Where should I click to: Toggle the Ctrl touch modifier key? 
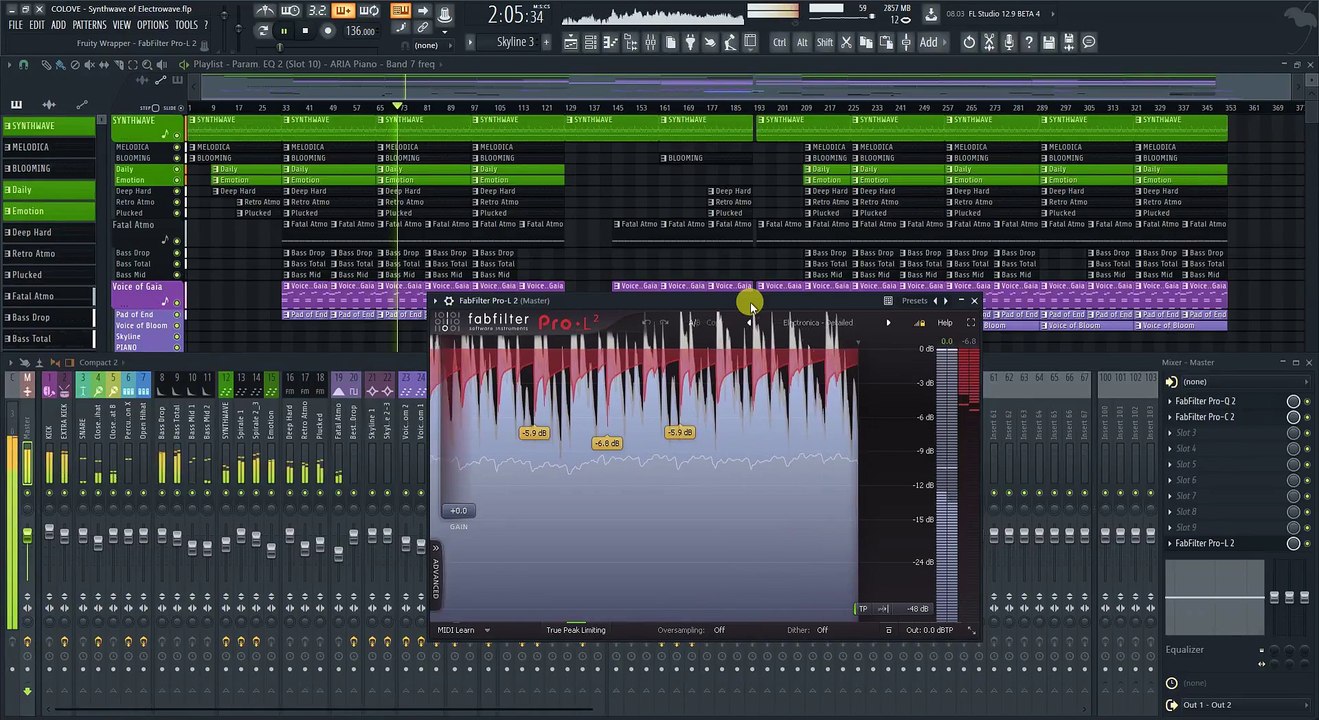click(779, 42)
